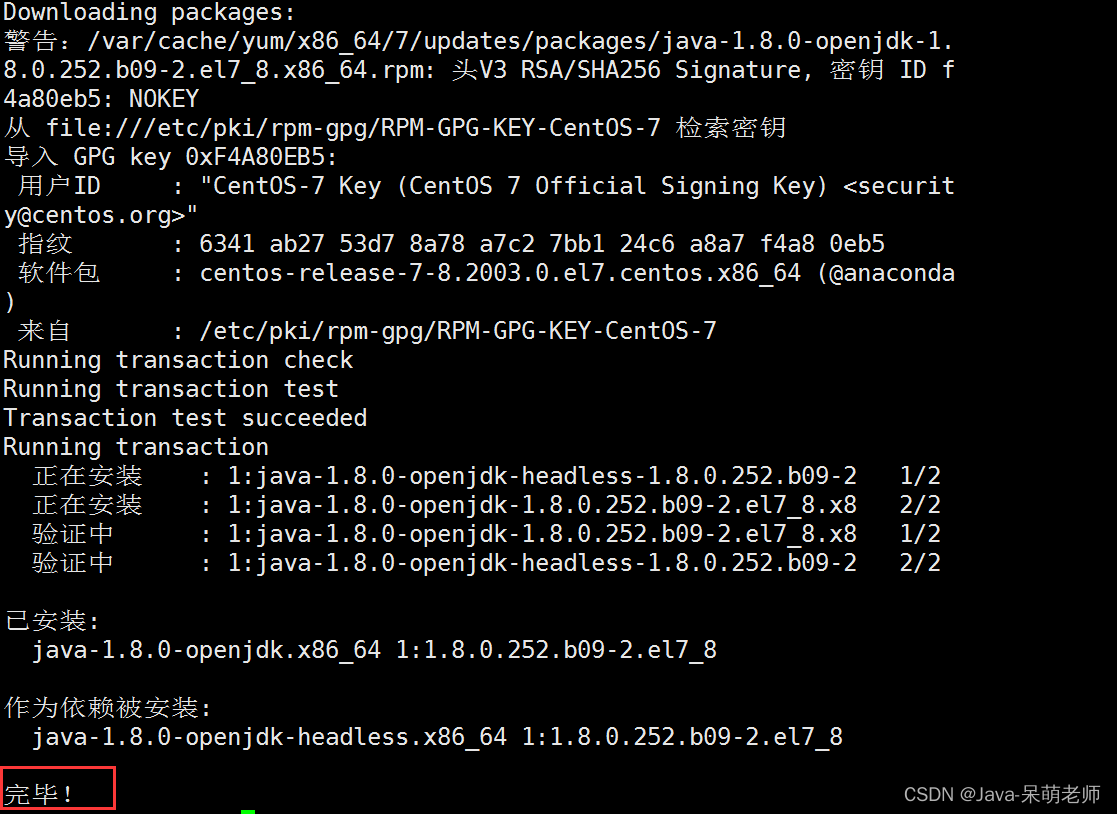The height and width of the screenshot is (814, 1117).
Task: Click the red-boxed 完毕! text
Action: pyautogui.click(x=40, y=795)
